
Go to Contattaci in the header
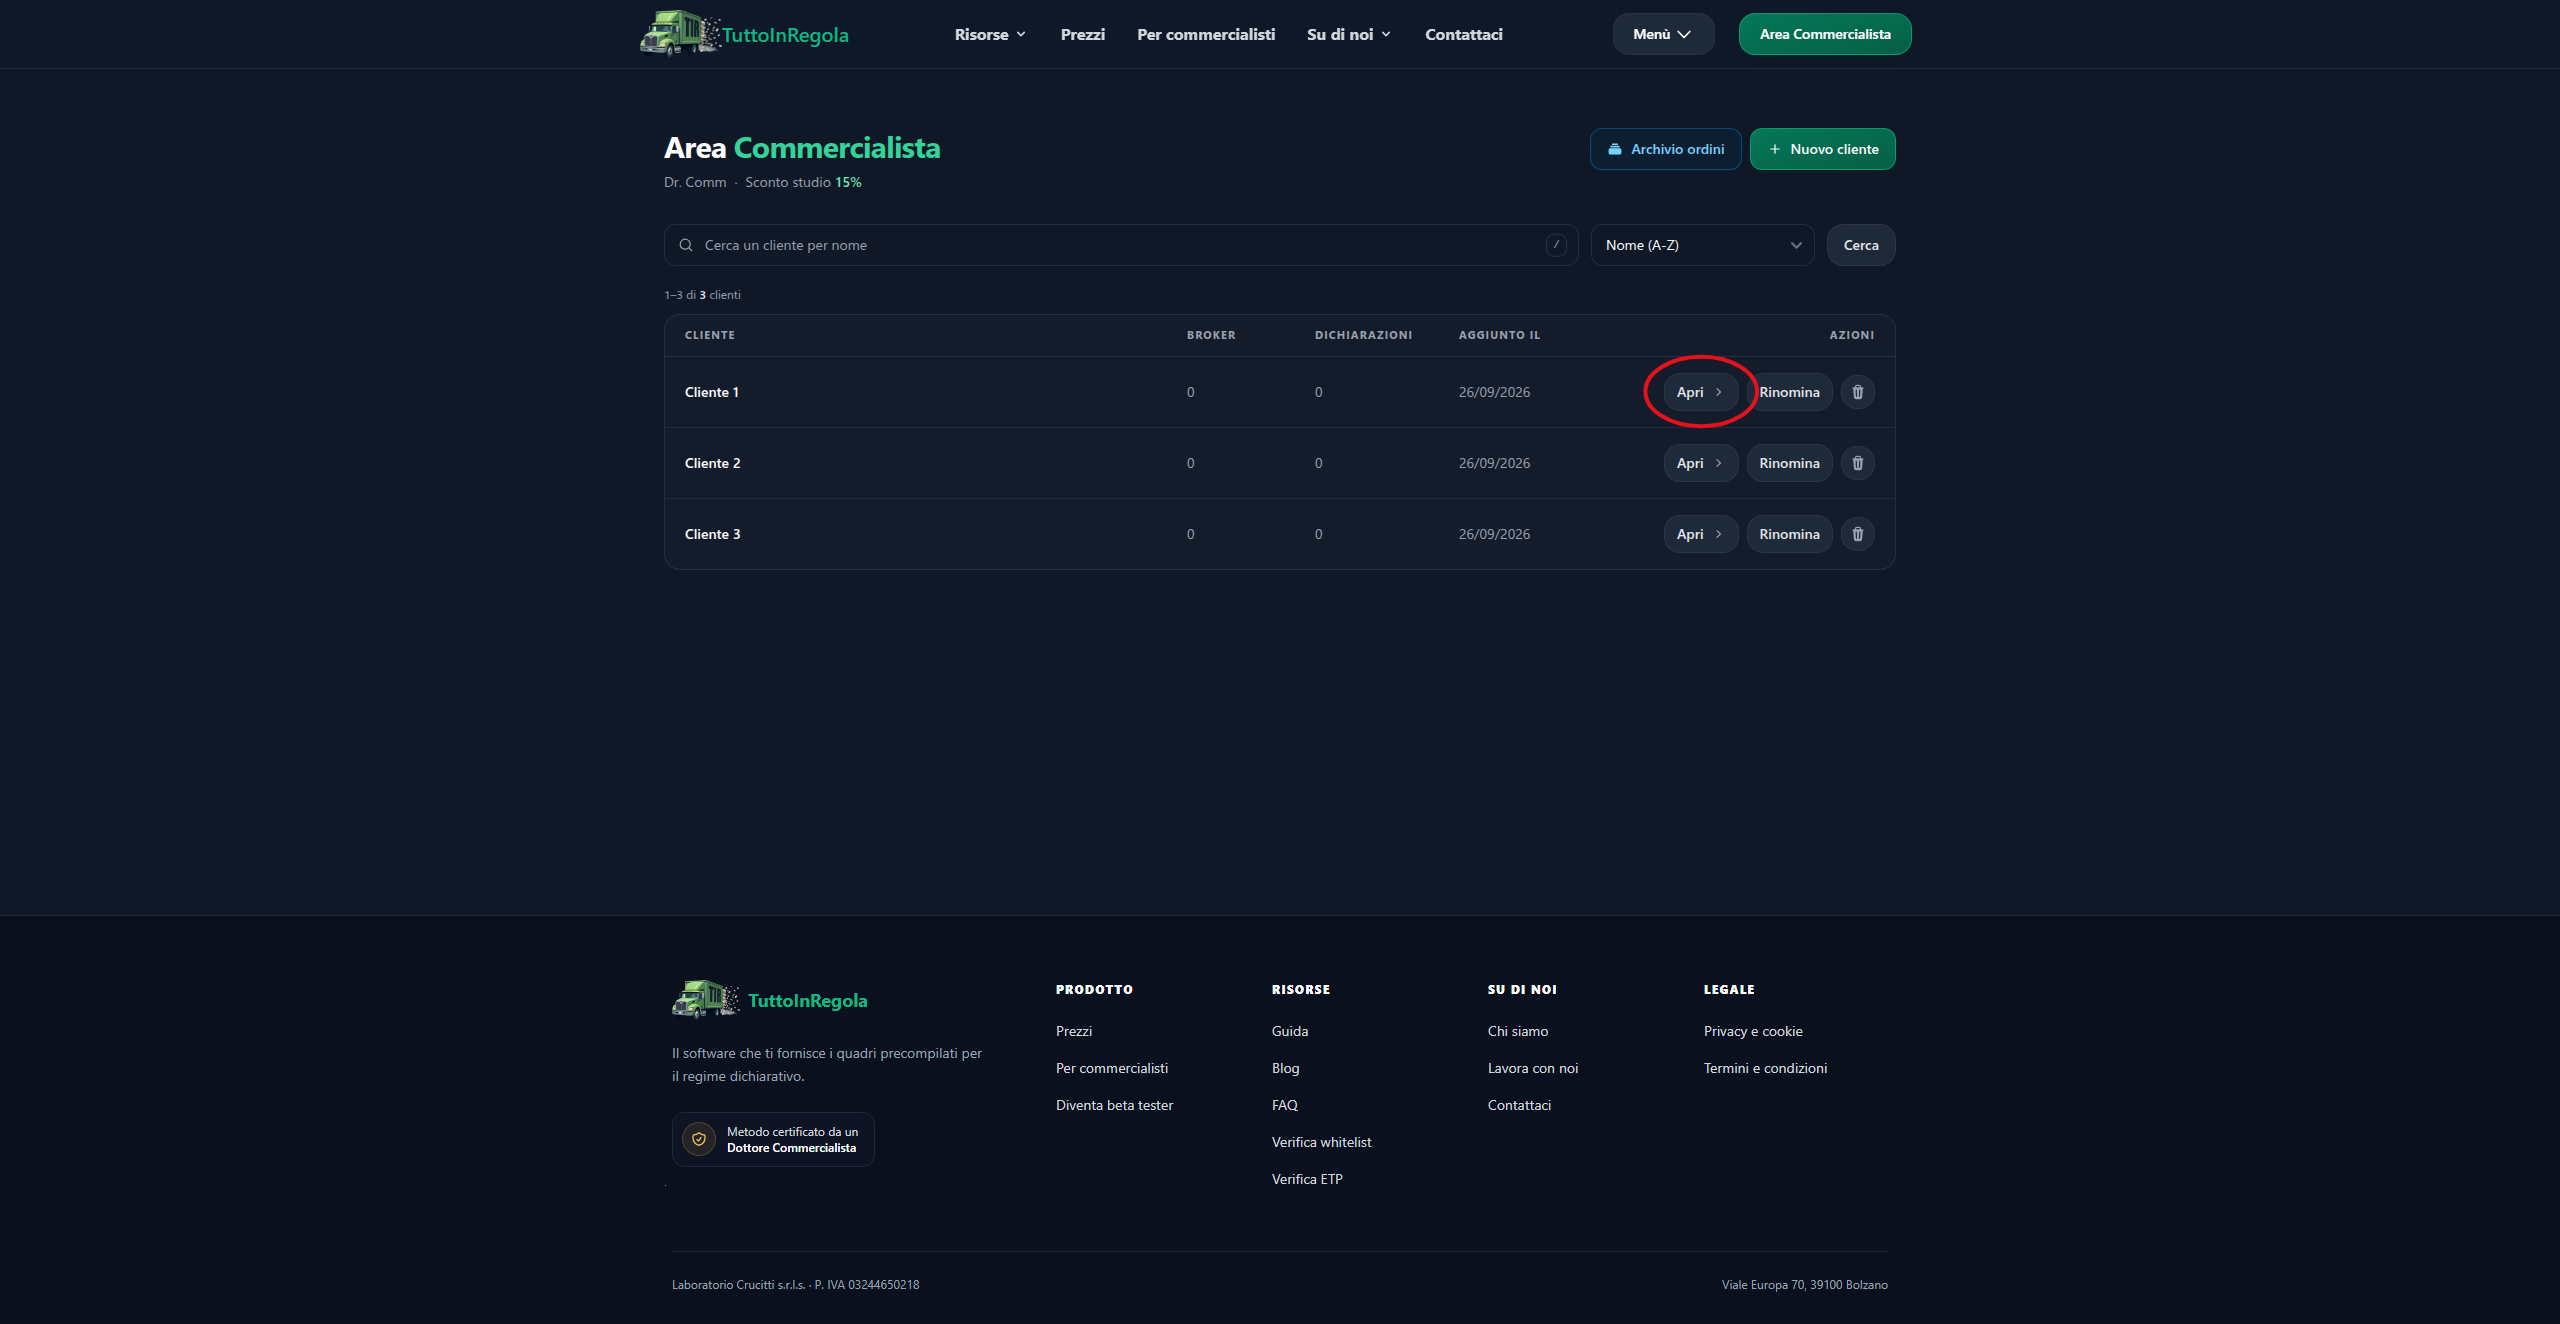1464,34
